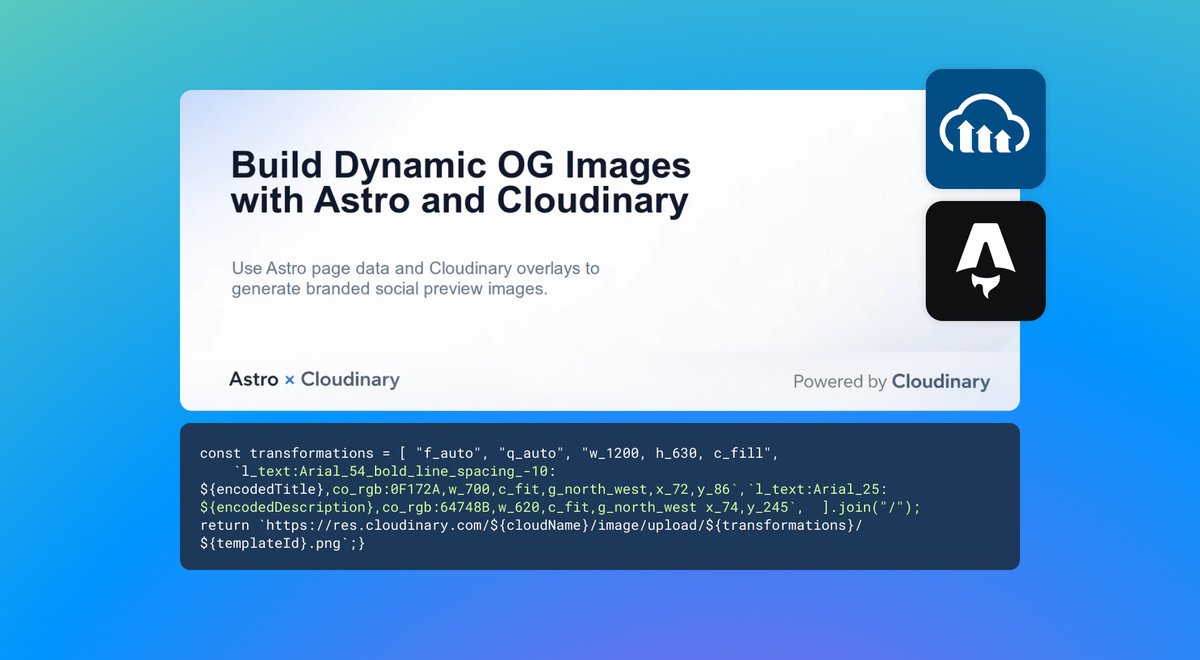The height and width of the screenshot is (660, 1200).
Task: Click the text "generate branded social preview images."
Action: [x=390, y=289]
